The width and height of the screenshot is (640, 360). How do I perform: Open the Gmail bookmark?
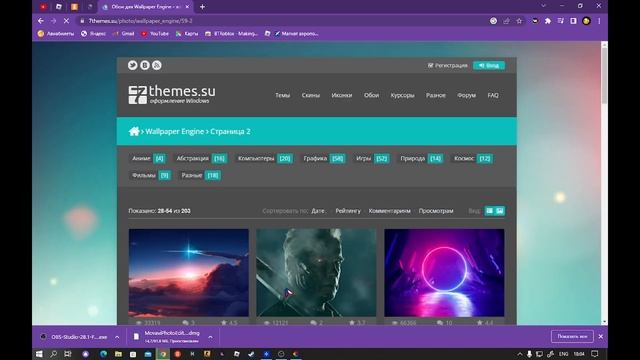coord(124,34)
